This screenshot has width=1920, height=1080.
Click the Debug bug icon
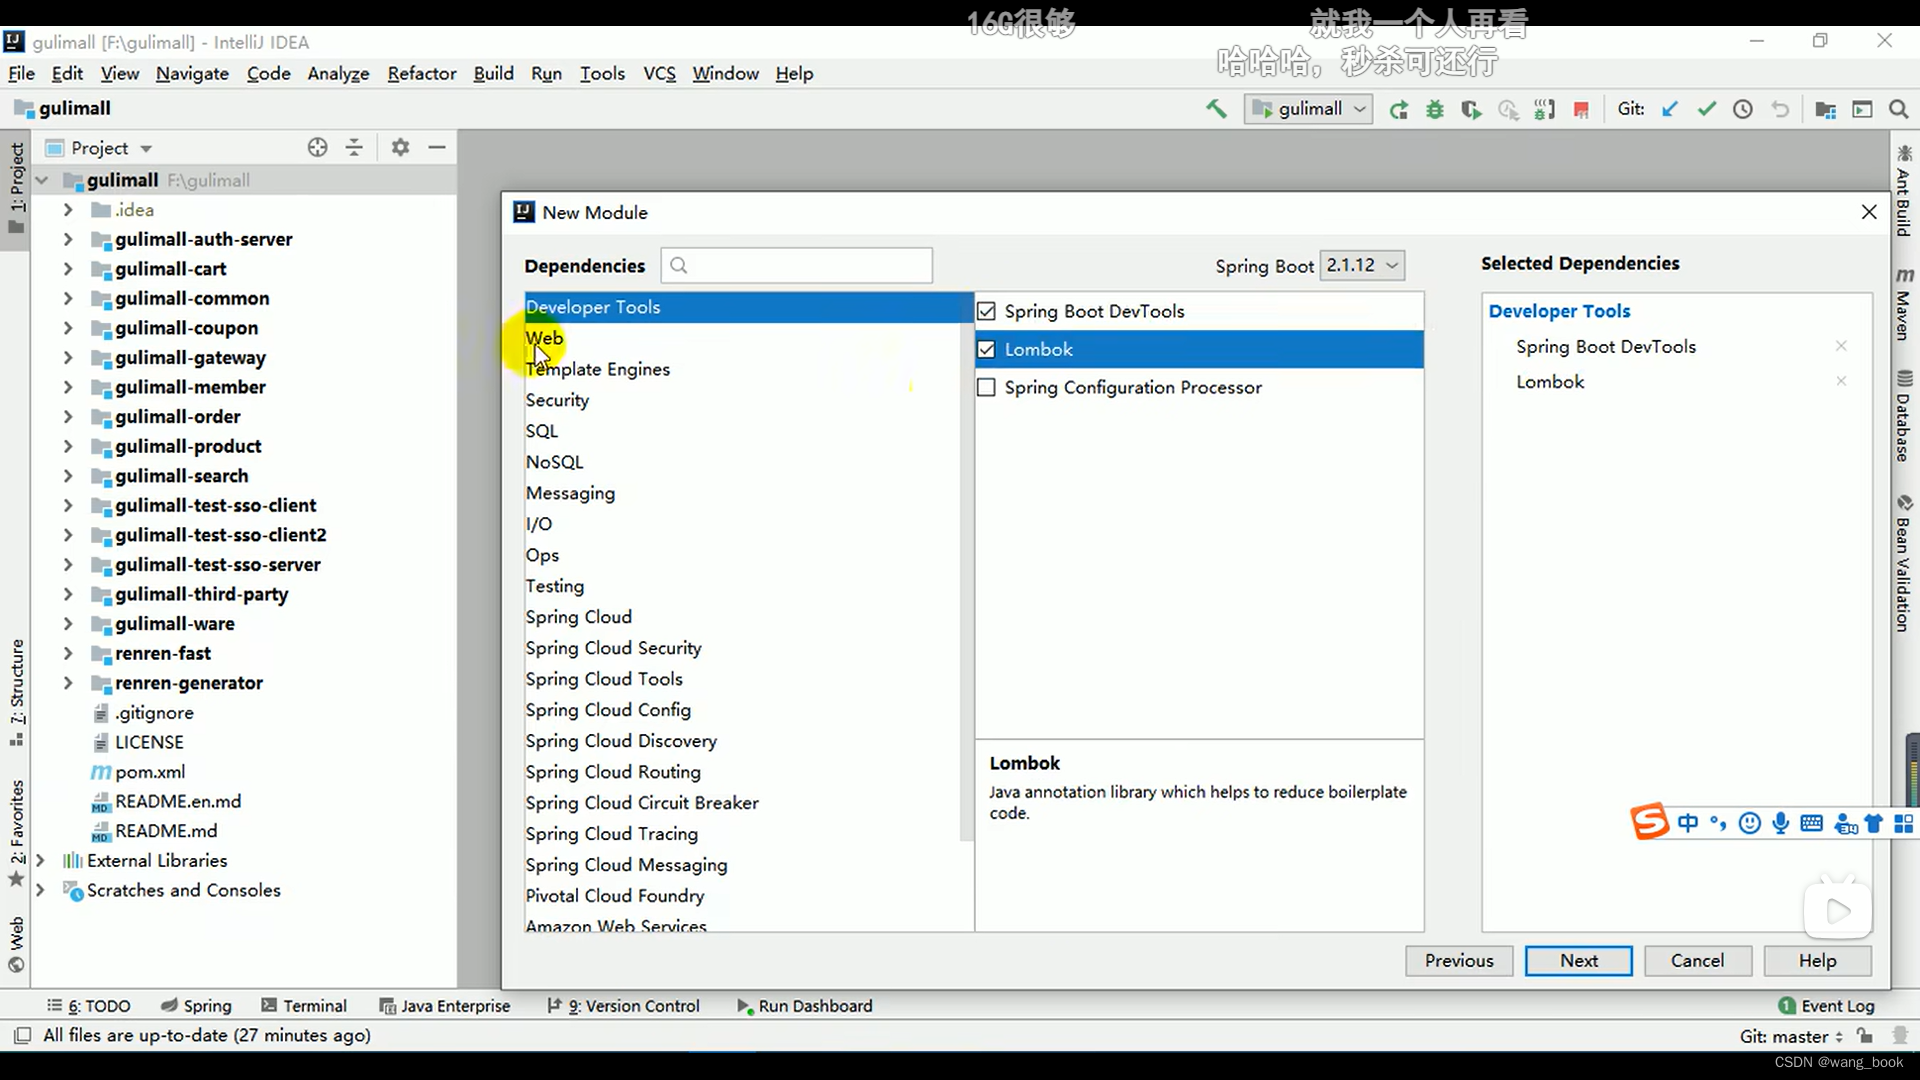click(x=1435, y=110)
